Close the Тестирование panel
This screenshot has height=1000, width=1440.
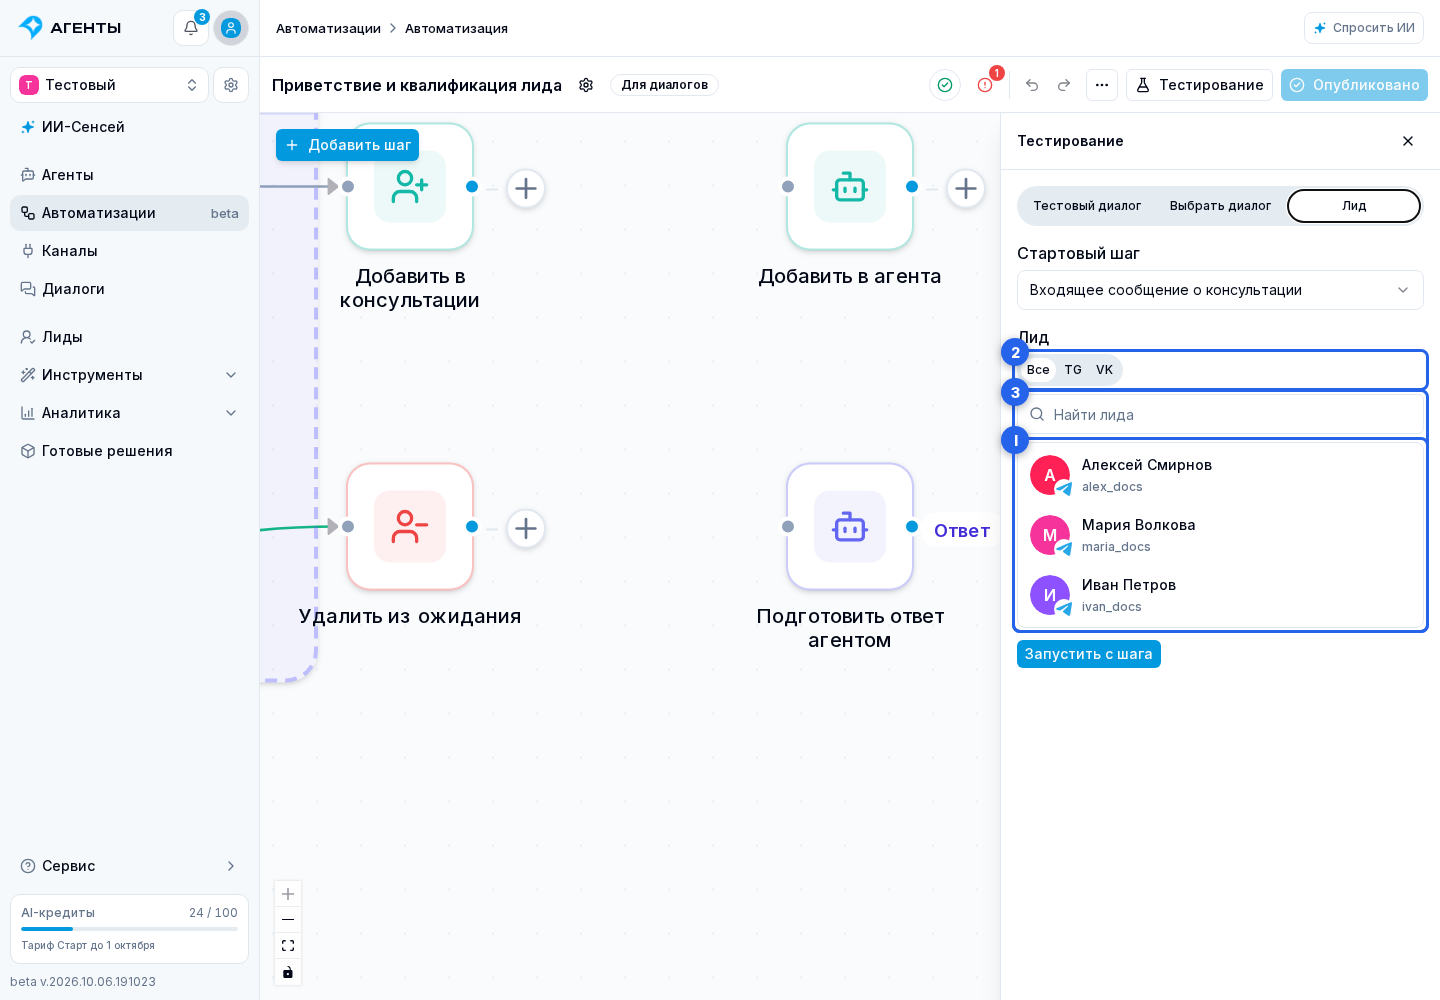[x=1408, y=141]
